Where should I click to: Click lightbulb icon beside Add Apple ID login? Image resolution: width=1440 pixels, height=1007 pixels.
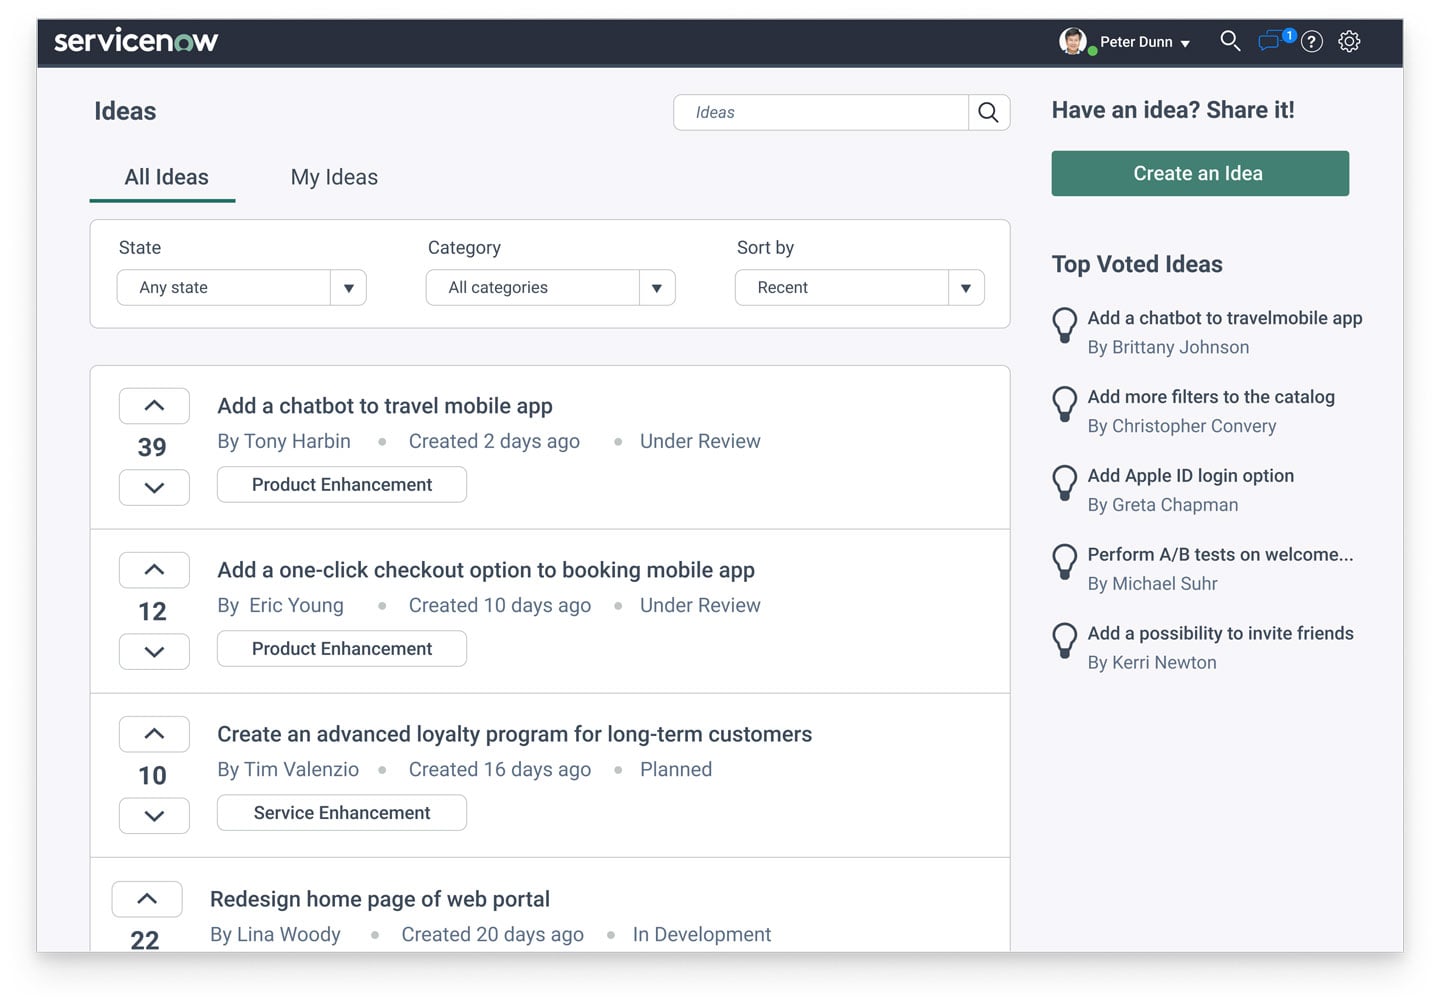[x=1065, y=483]
